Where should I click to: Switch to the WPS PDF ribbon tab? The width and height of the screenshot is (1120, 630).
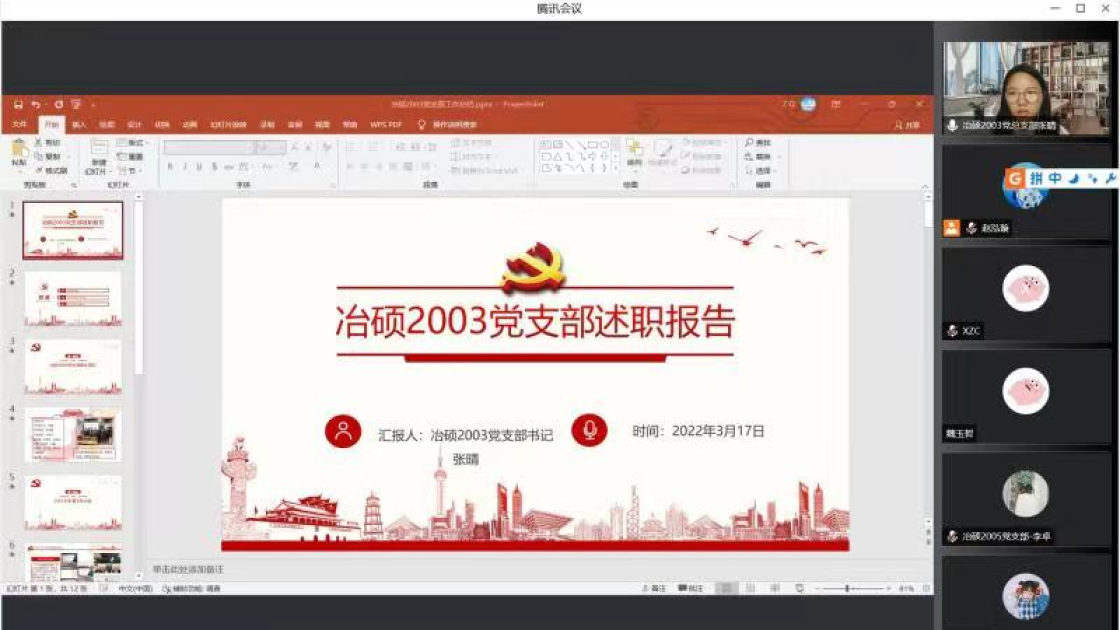point(385,125)
